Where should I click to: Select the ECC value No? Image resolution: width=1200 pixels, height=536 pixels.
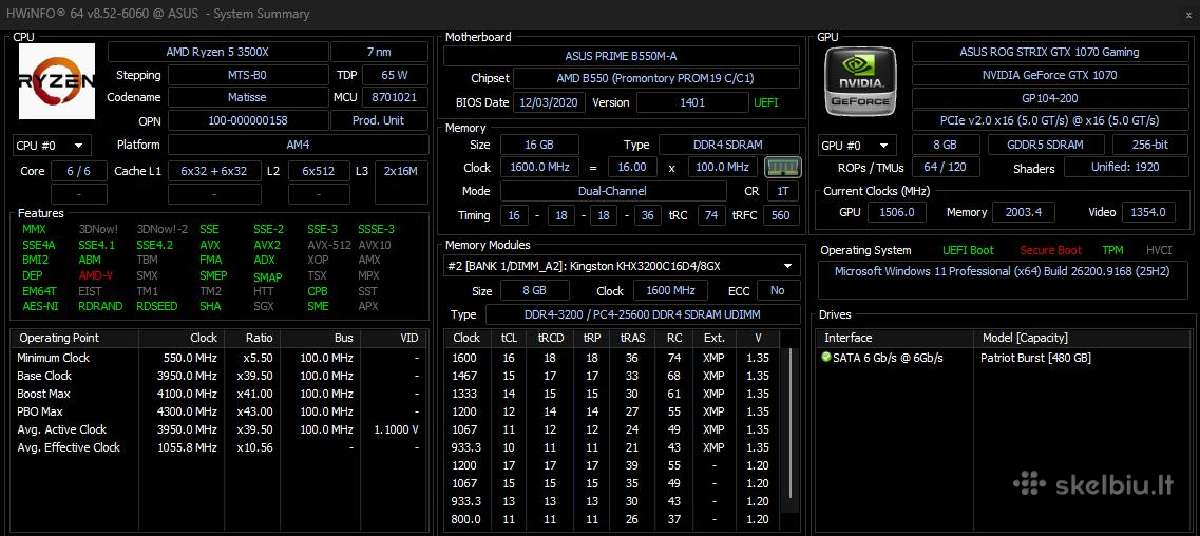(778, 290)
